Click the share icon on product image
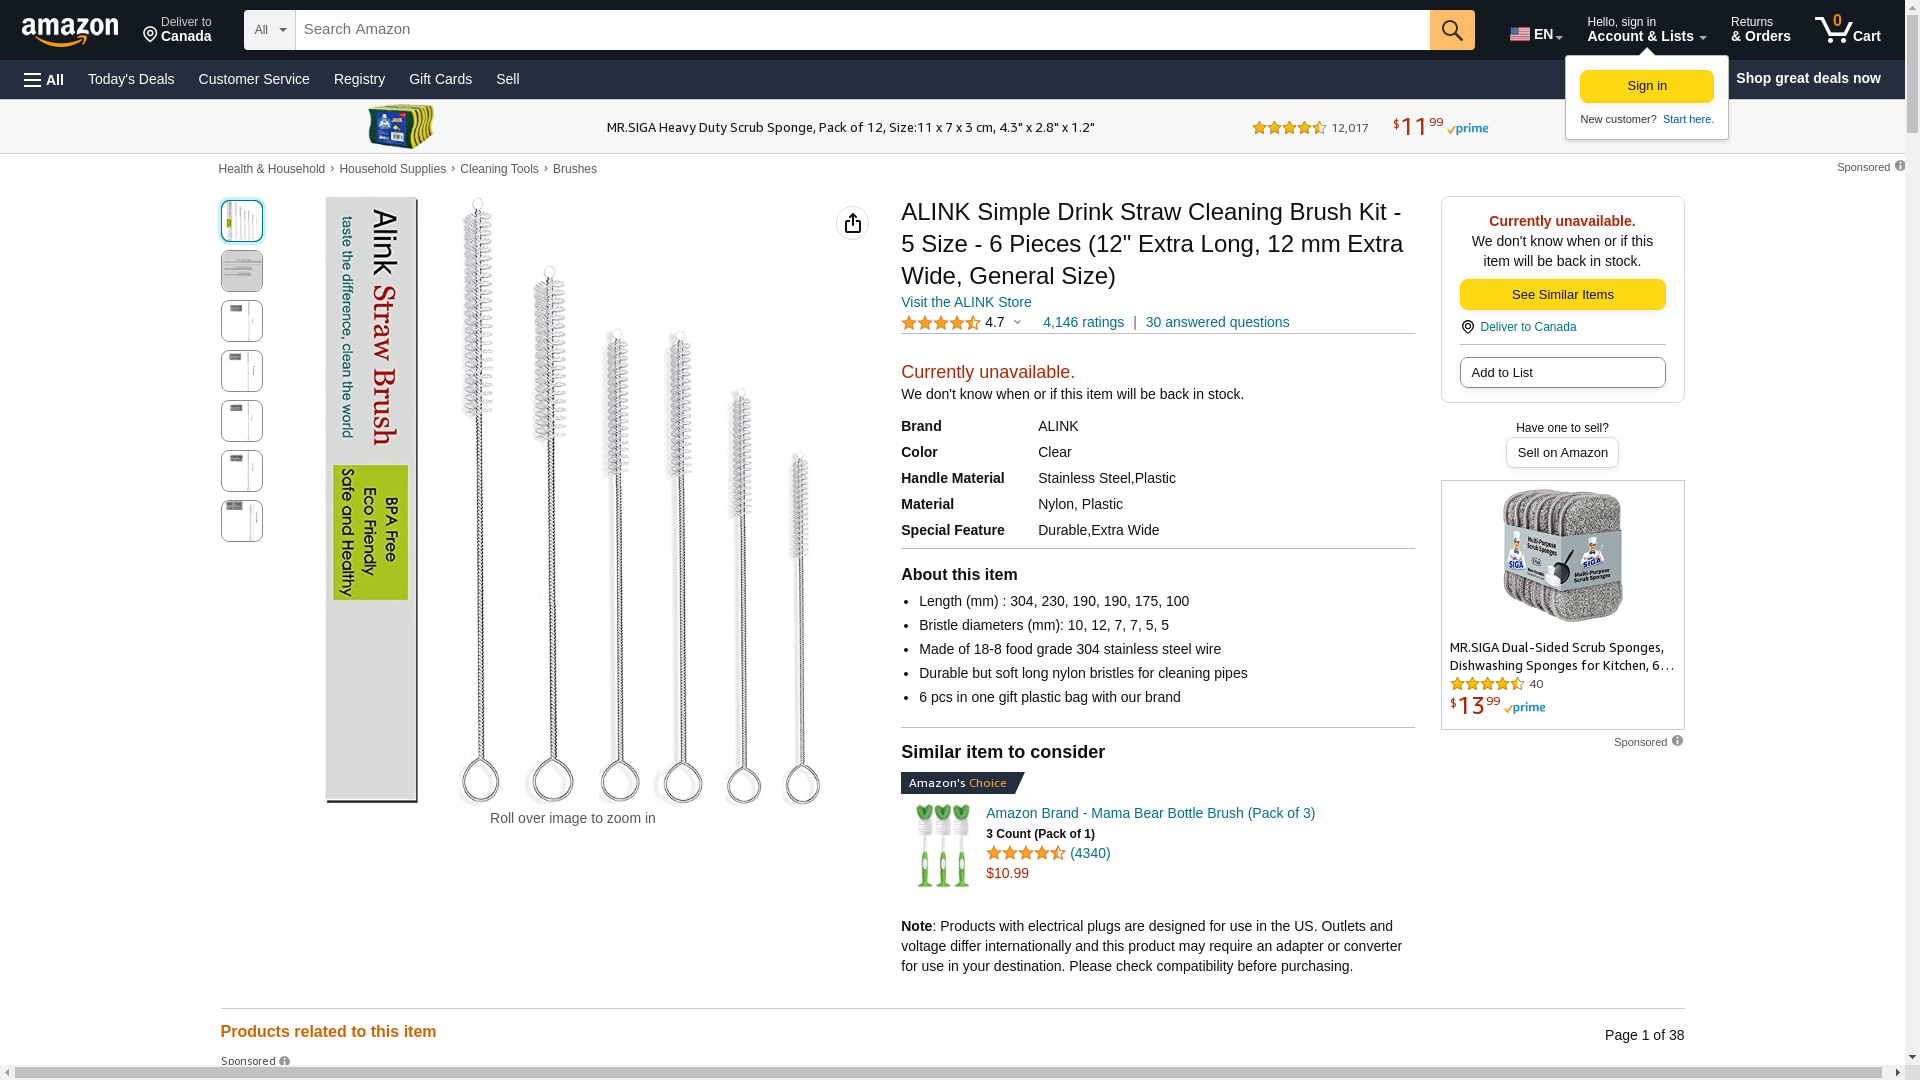This screenshot has height=1080, width=1920. (x=852, y=223)
